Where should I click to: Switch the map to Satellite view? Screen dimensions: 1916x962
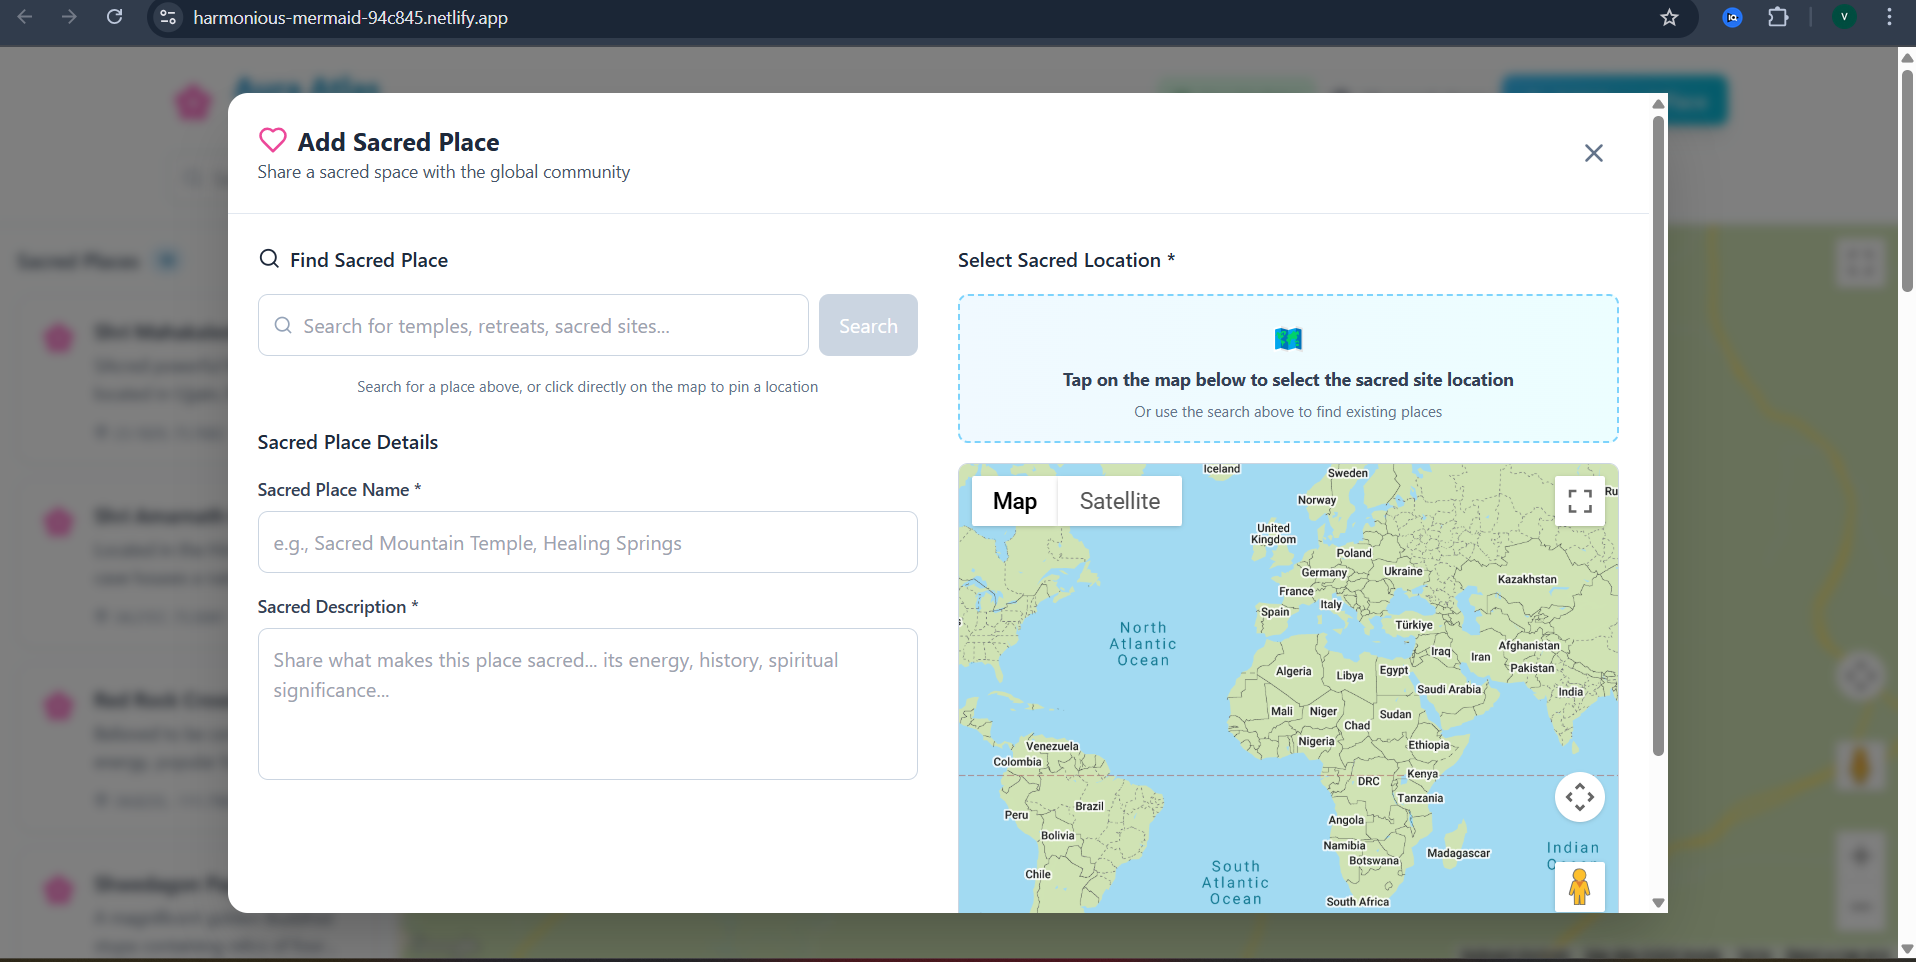click(x=1120, y=501)
